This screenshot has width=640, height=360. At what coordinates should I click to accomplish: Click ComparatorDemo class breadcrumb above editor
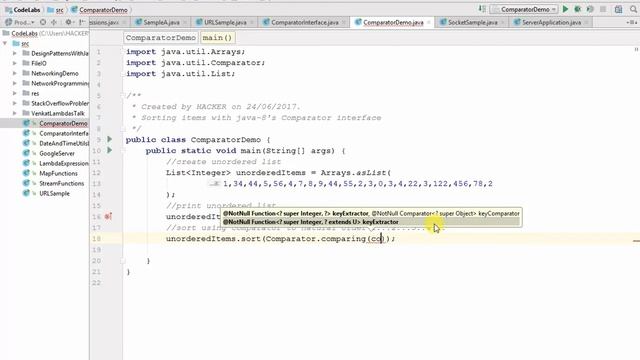pos(160,38)
